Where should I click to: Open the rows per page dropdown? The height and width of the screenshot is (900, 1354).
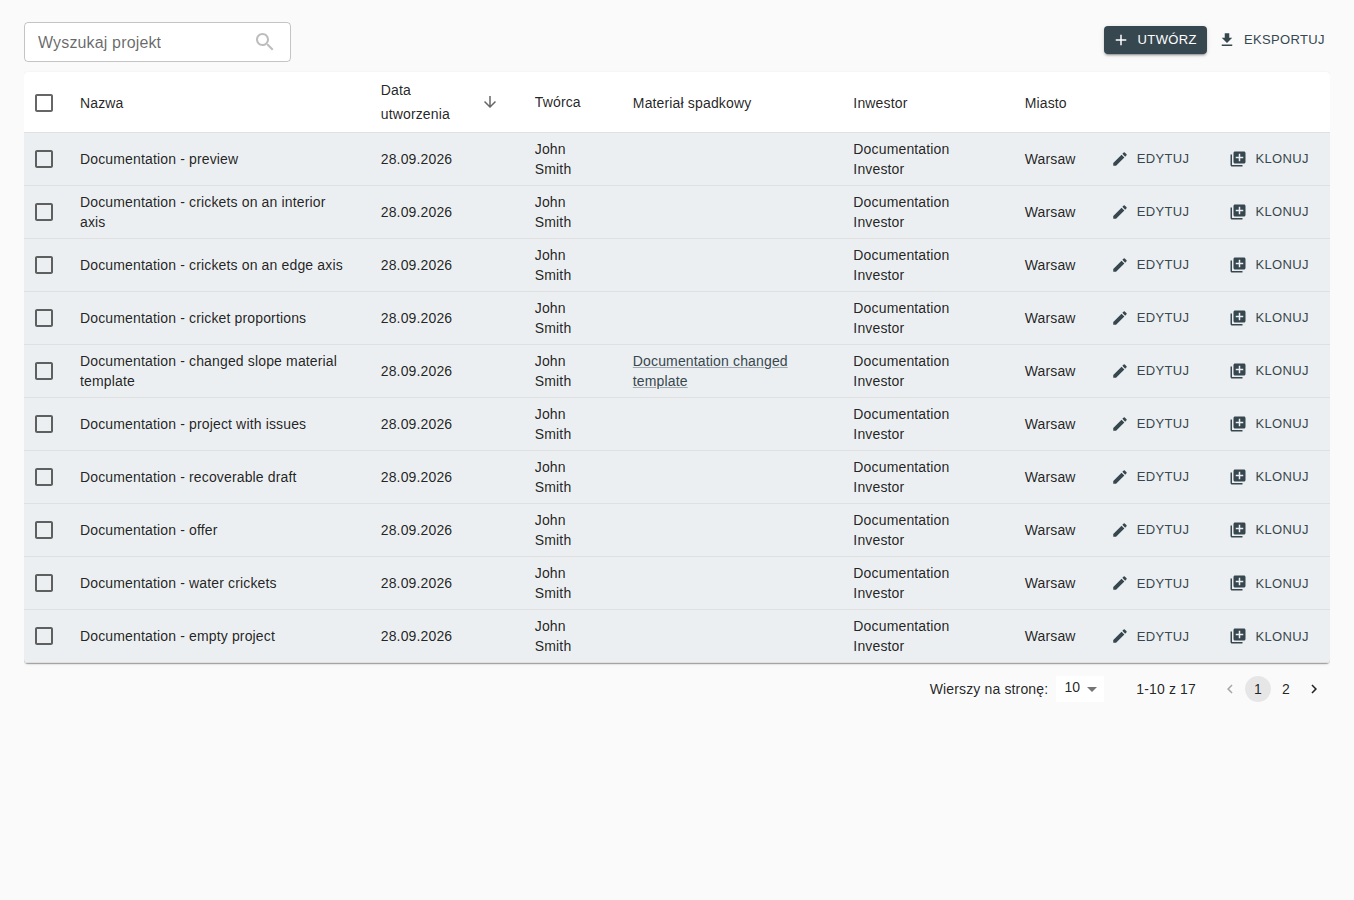point(1080,688)
